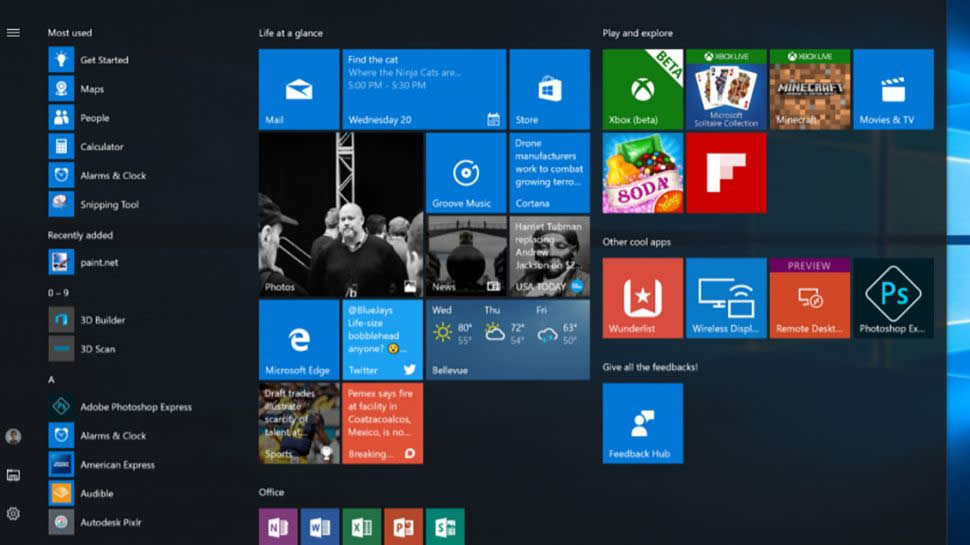Launch Microsoft Edge tile
Image resolution: width=970 pixels, height=545 pixels.
tap(298, 340)
